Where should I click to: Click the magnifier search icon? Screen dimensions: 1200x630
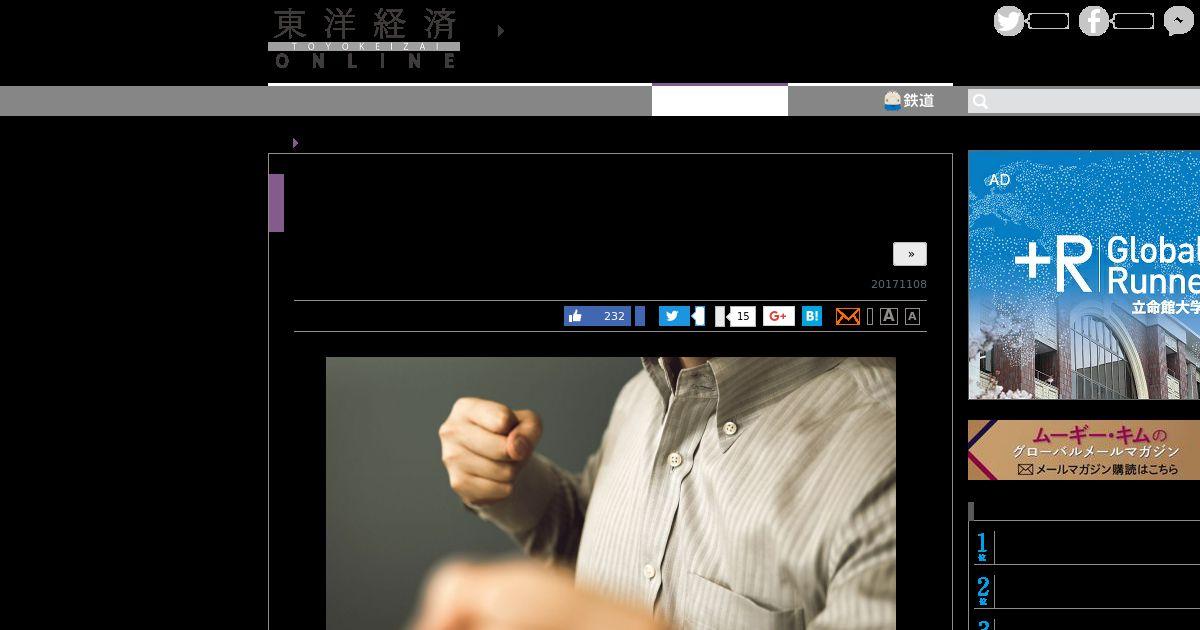tap(980, 101)
